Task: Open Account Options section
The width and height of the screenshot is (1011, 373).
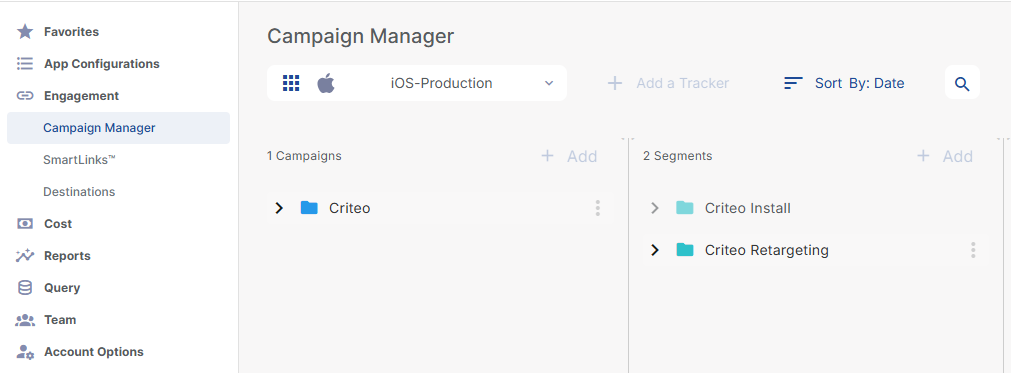Action: pos(94,352)
